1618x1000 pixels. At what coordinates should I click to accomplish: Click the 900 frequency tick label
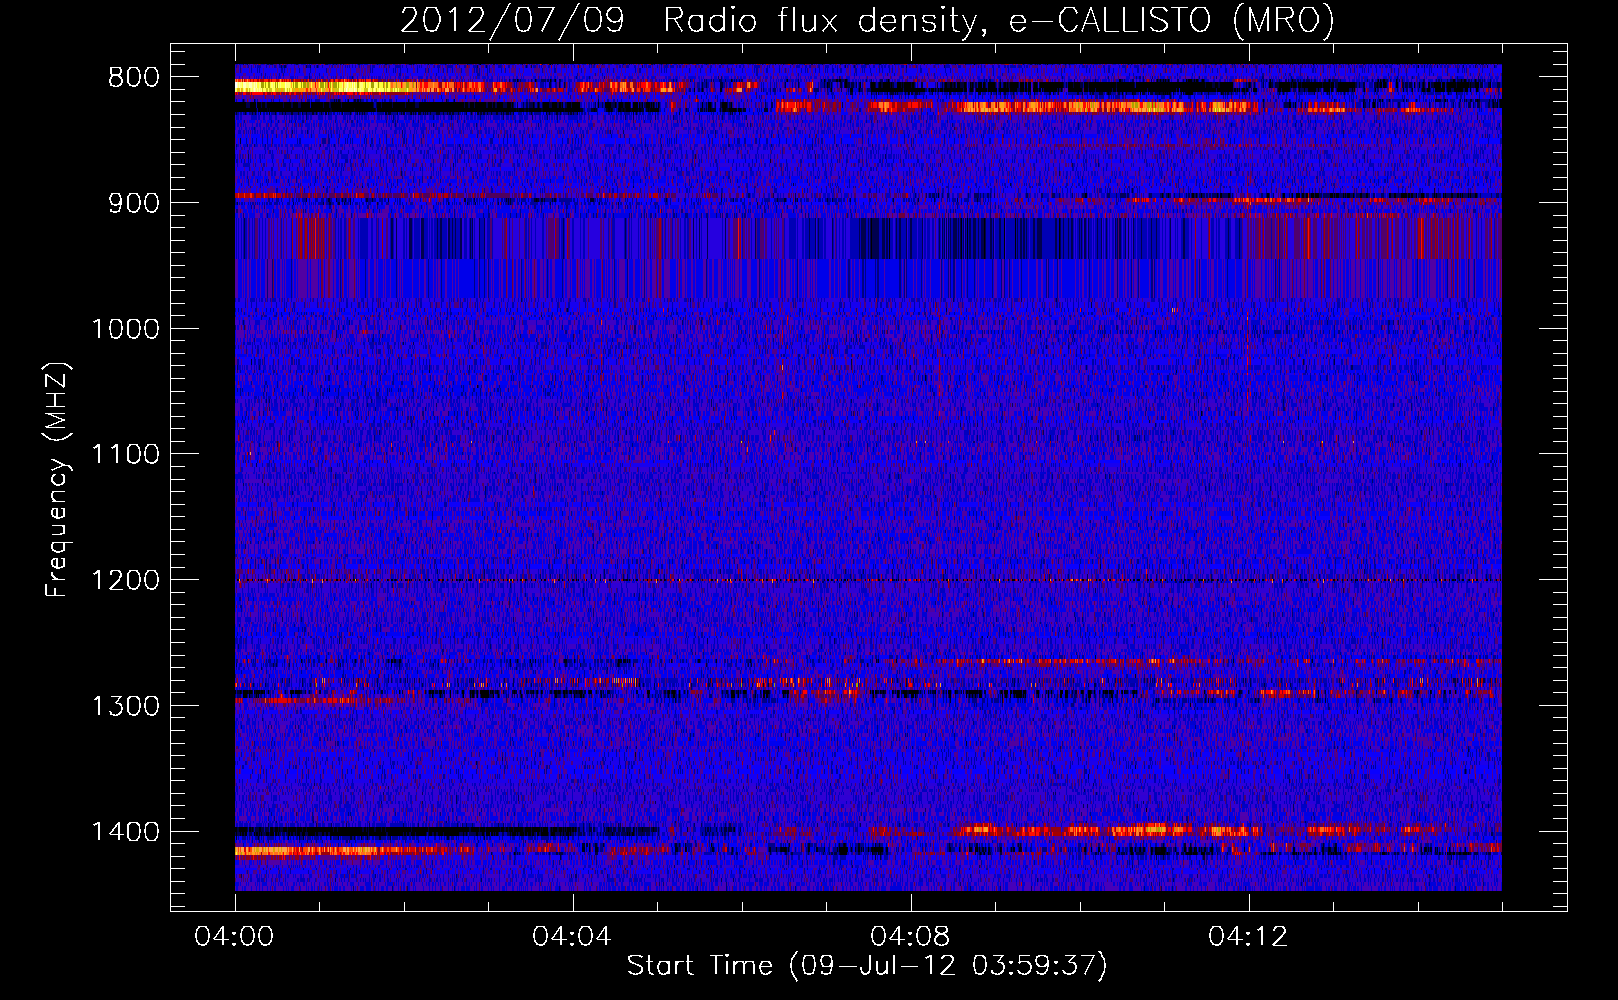click(134, 203)
